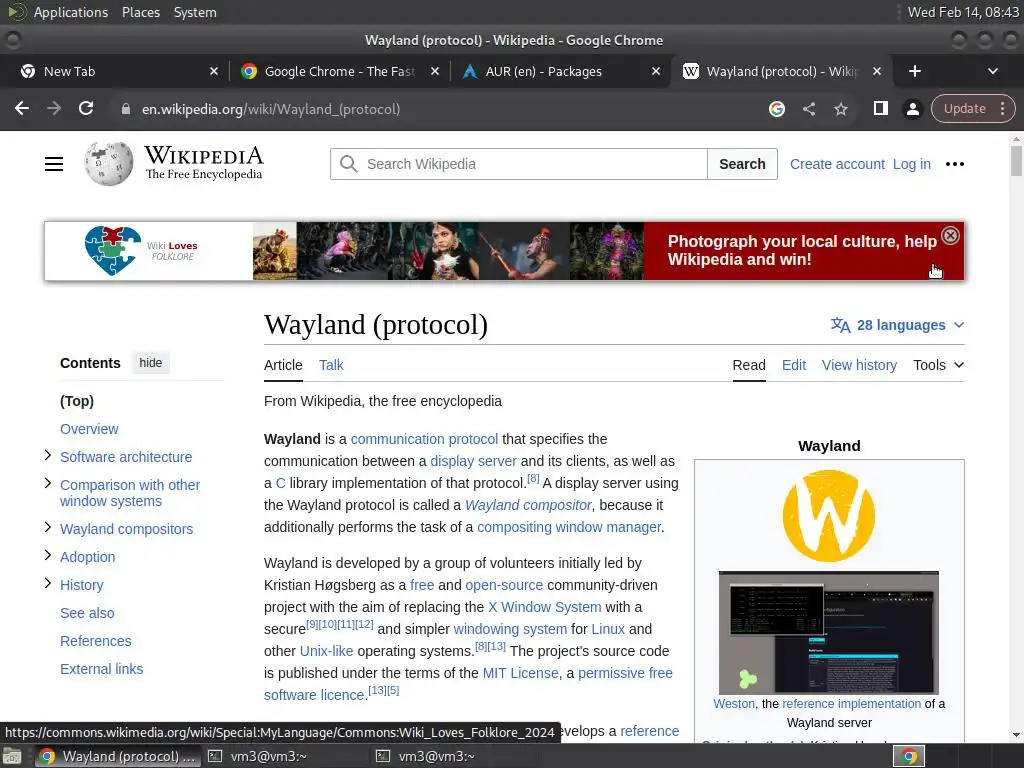
Task: Open the Applications menu in top panel
Action: click(71, 12)
